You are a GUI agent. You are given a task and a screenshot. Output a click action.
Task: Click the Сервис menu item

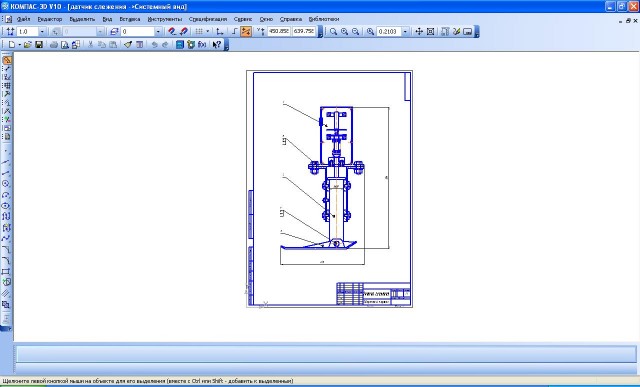(x=243, y=19)
